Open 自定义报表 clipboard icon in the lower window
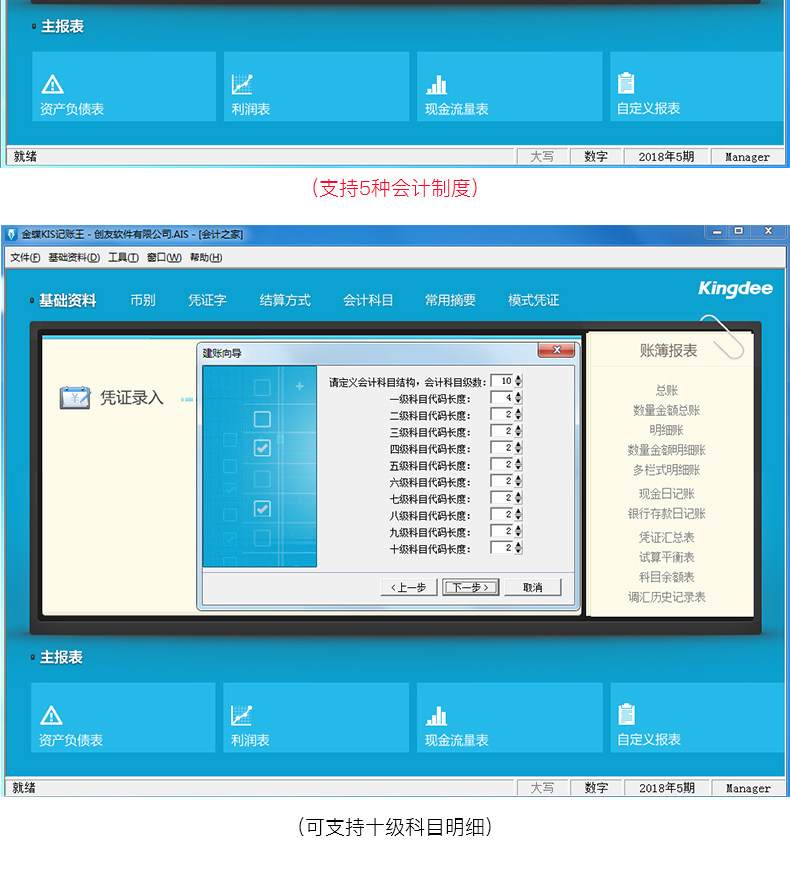Image resolution: width=790 pixels, height=875 pixels. 627,714
